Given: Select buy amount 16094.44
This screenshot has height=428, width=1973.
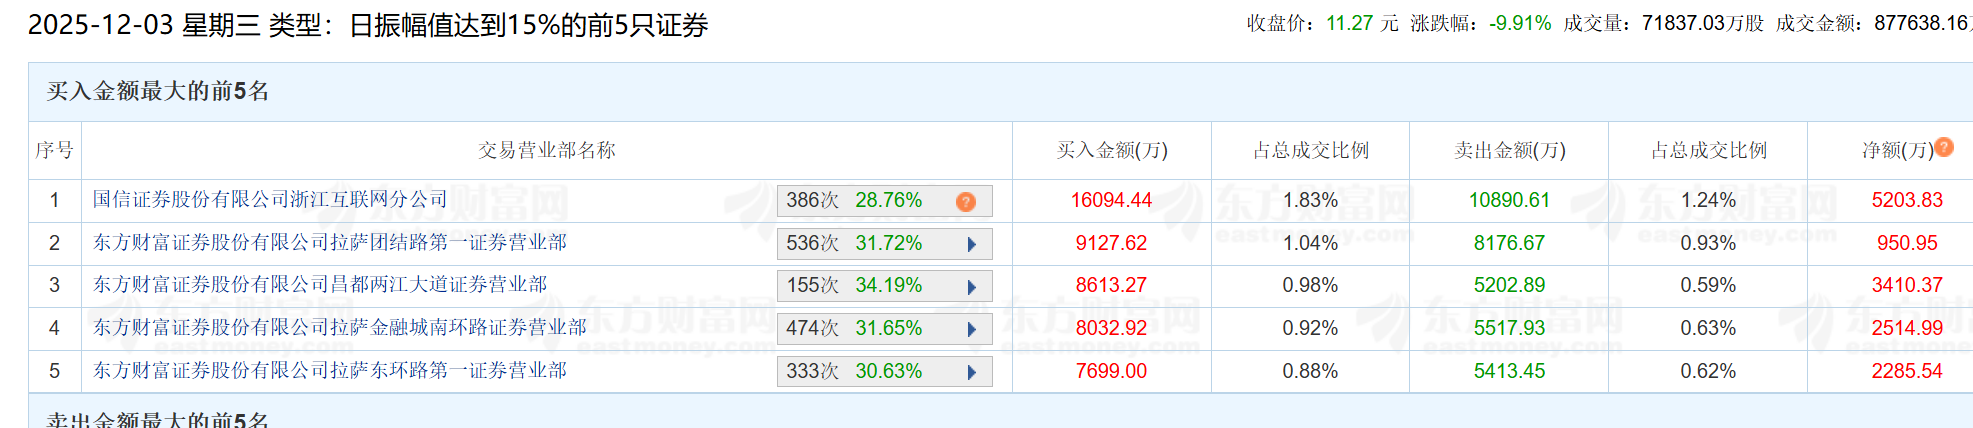Looking at the screenshot, I should (1112, 200).
